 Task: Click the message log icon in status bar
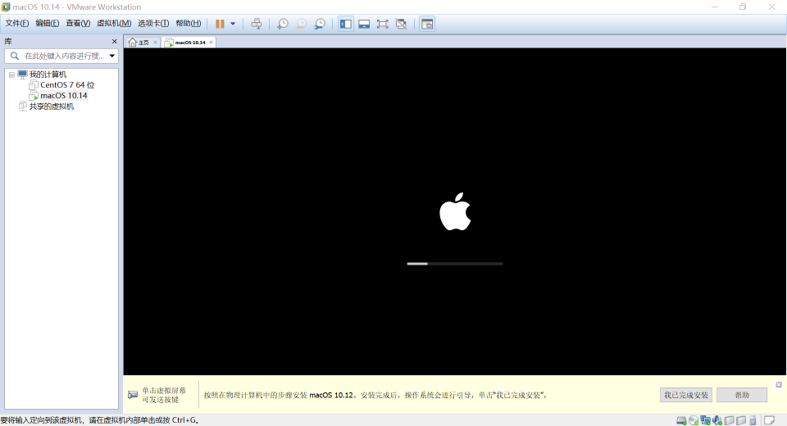[x=769, y=420]
